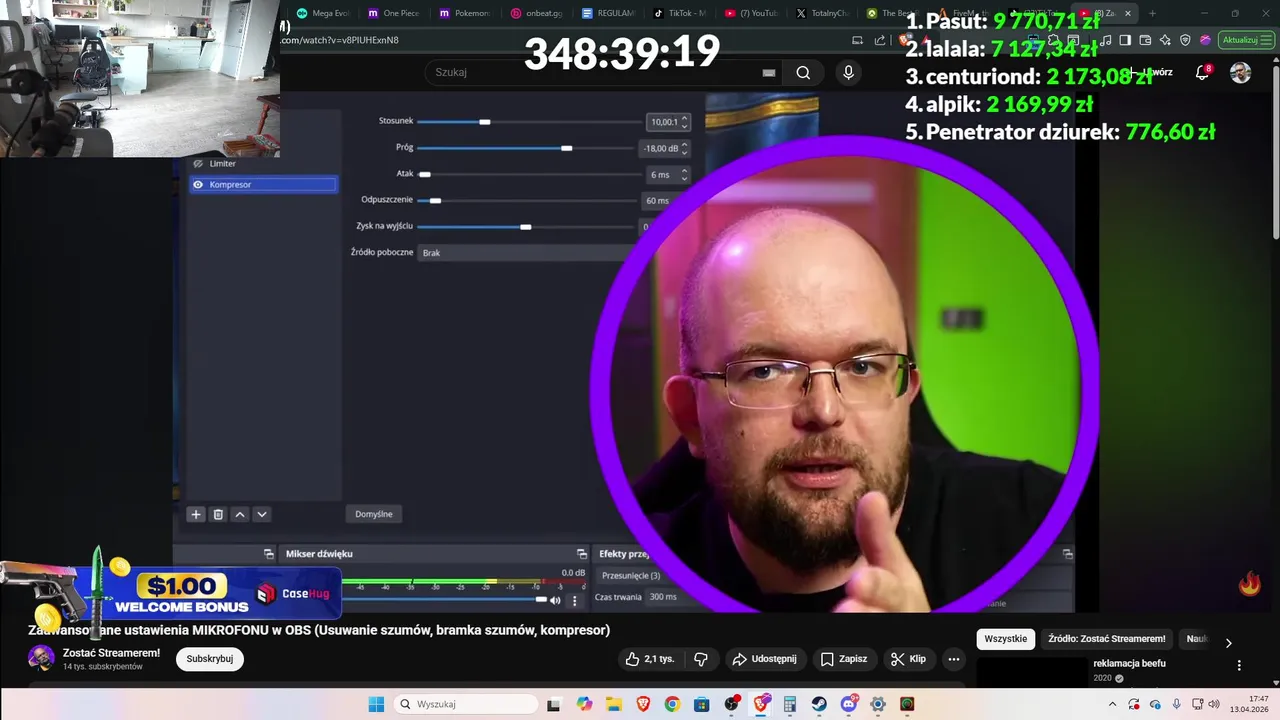
Task: Open more actions ellipsis under the video
Action: point(953,659)
